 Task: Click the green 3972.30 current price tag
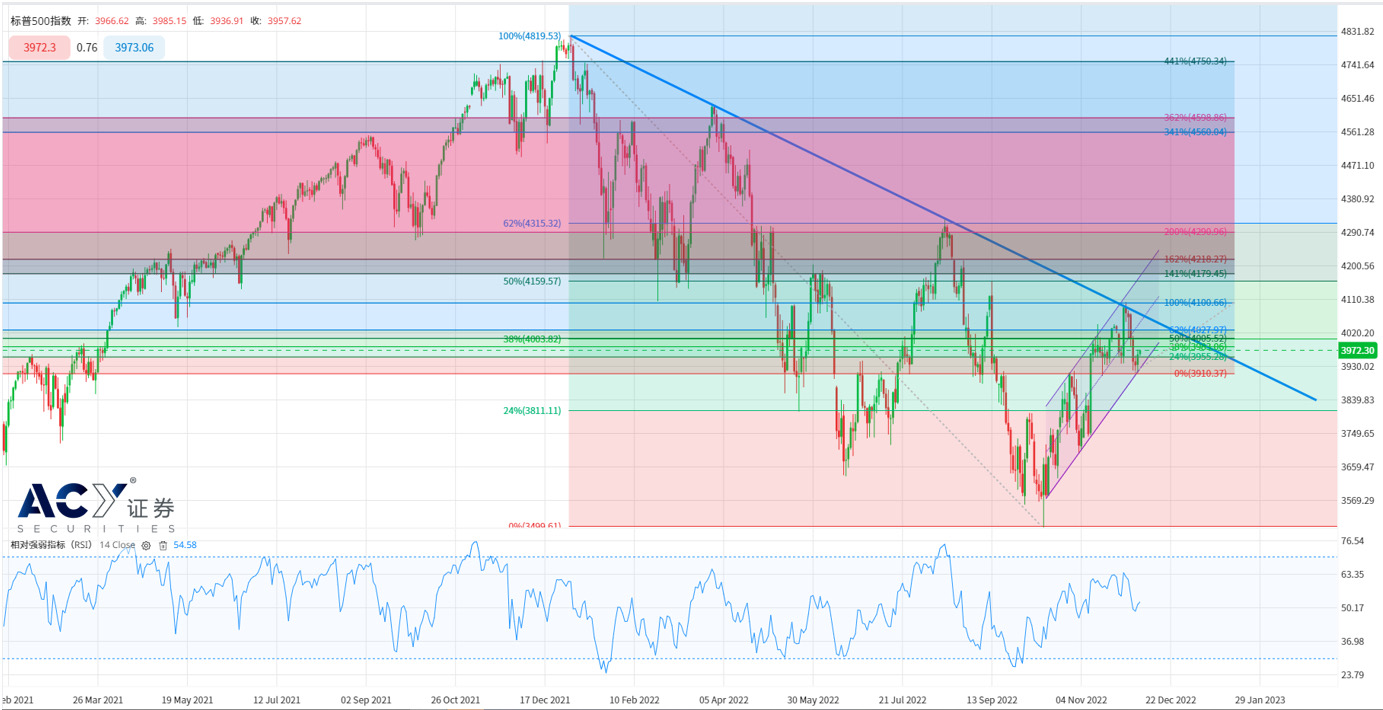point(1357,350)
